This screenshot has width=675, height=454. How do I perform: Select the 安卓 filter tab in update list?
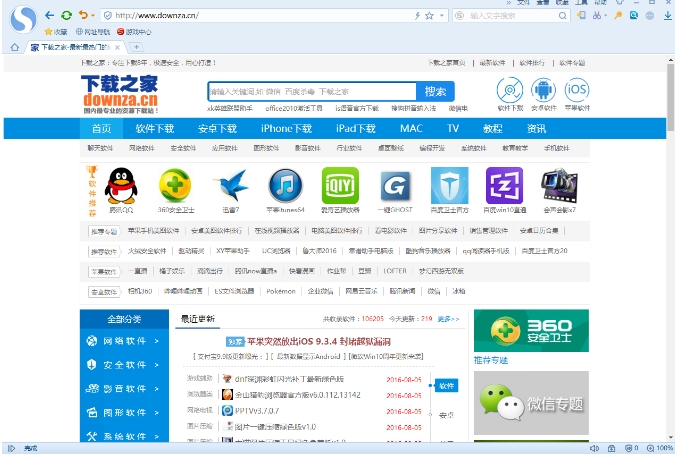pos(446,415)
